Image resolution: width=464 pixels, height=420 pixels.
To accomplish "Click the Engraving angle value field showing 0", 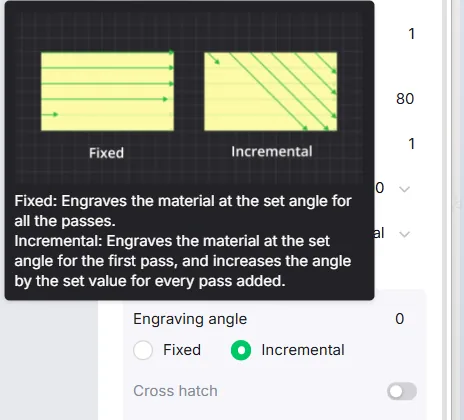I will coord(400,319).
